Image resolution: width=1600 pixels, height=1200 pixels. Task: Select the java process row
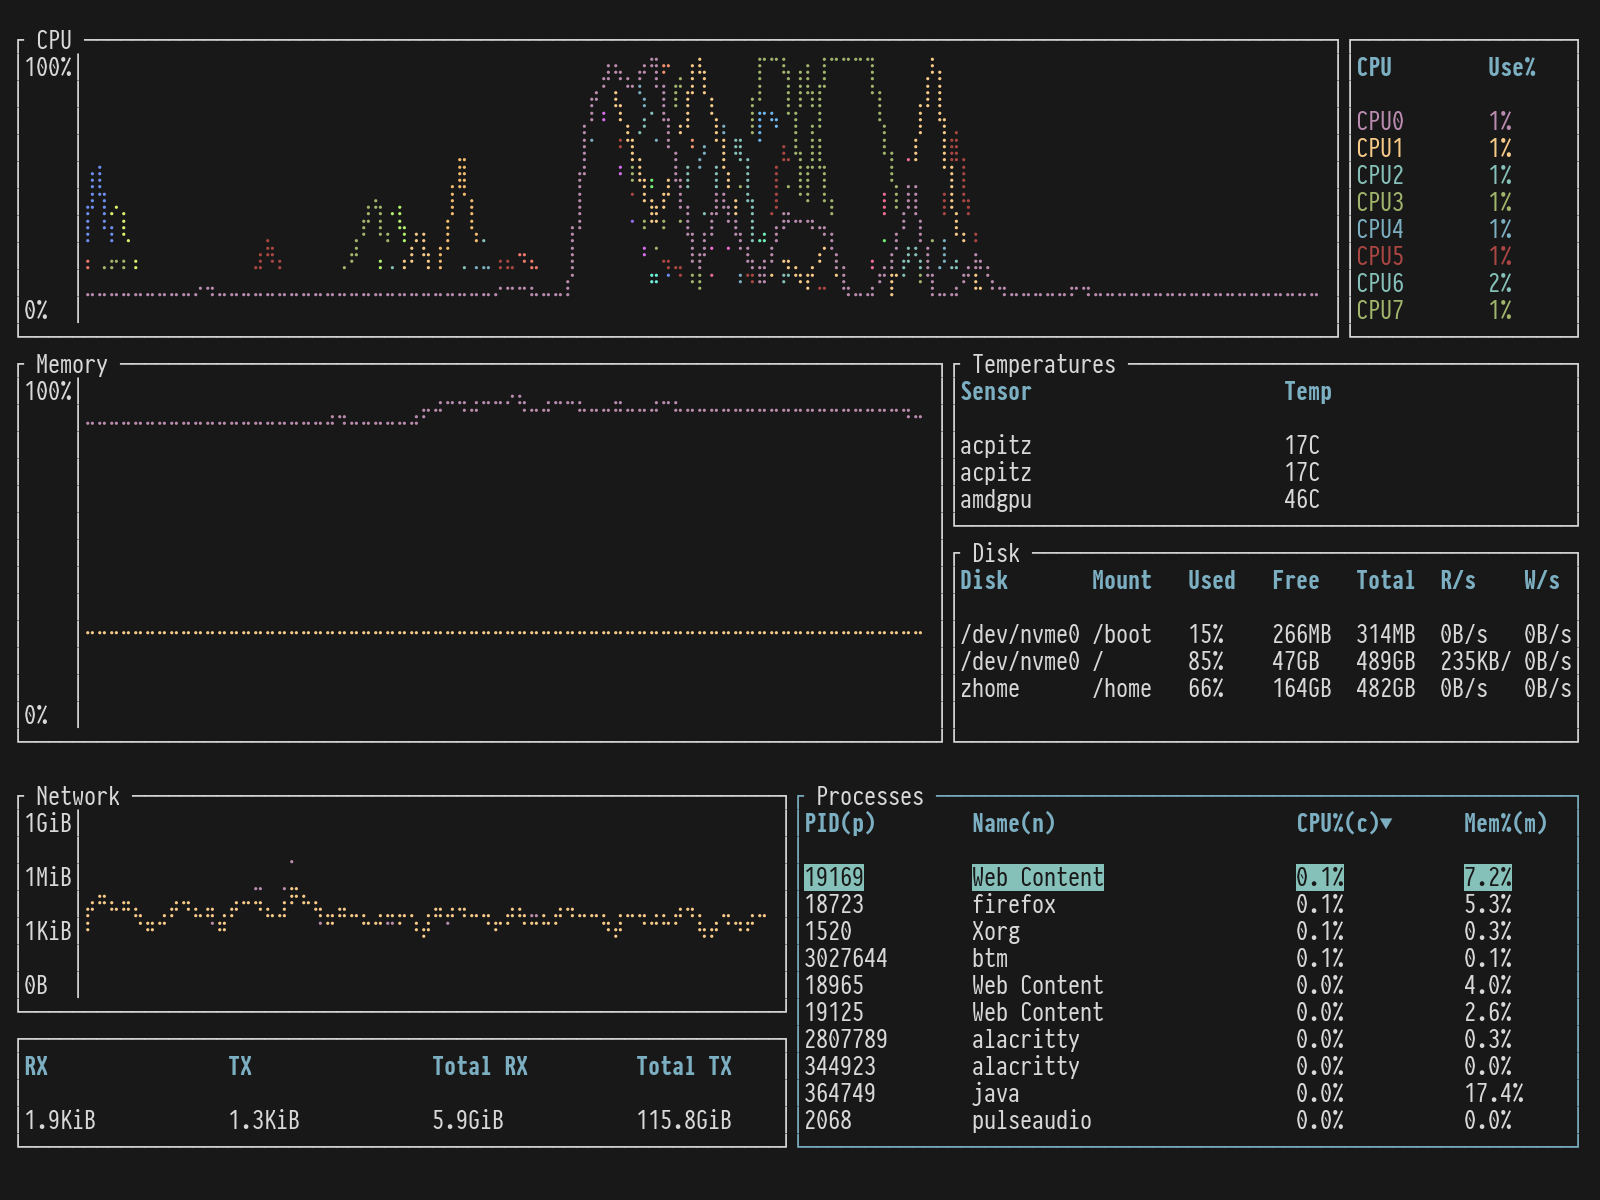click(1188, 1093)
